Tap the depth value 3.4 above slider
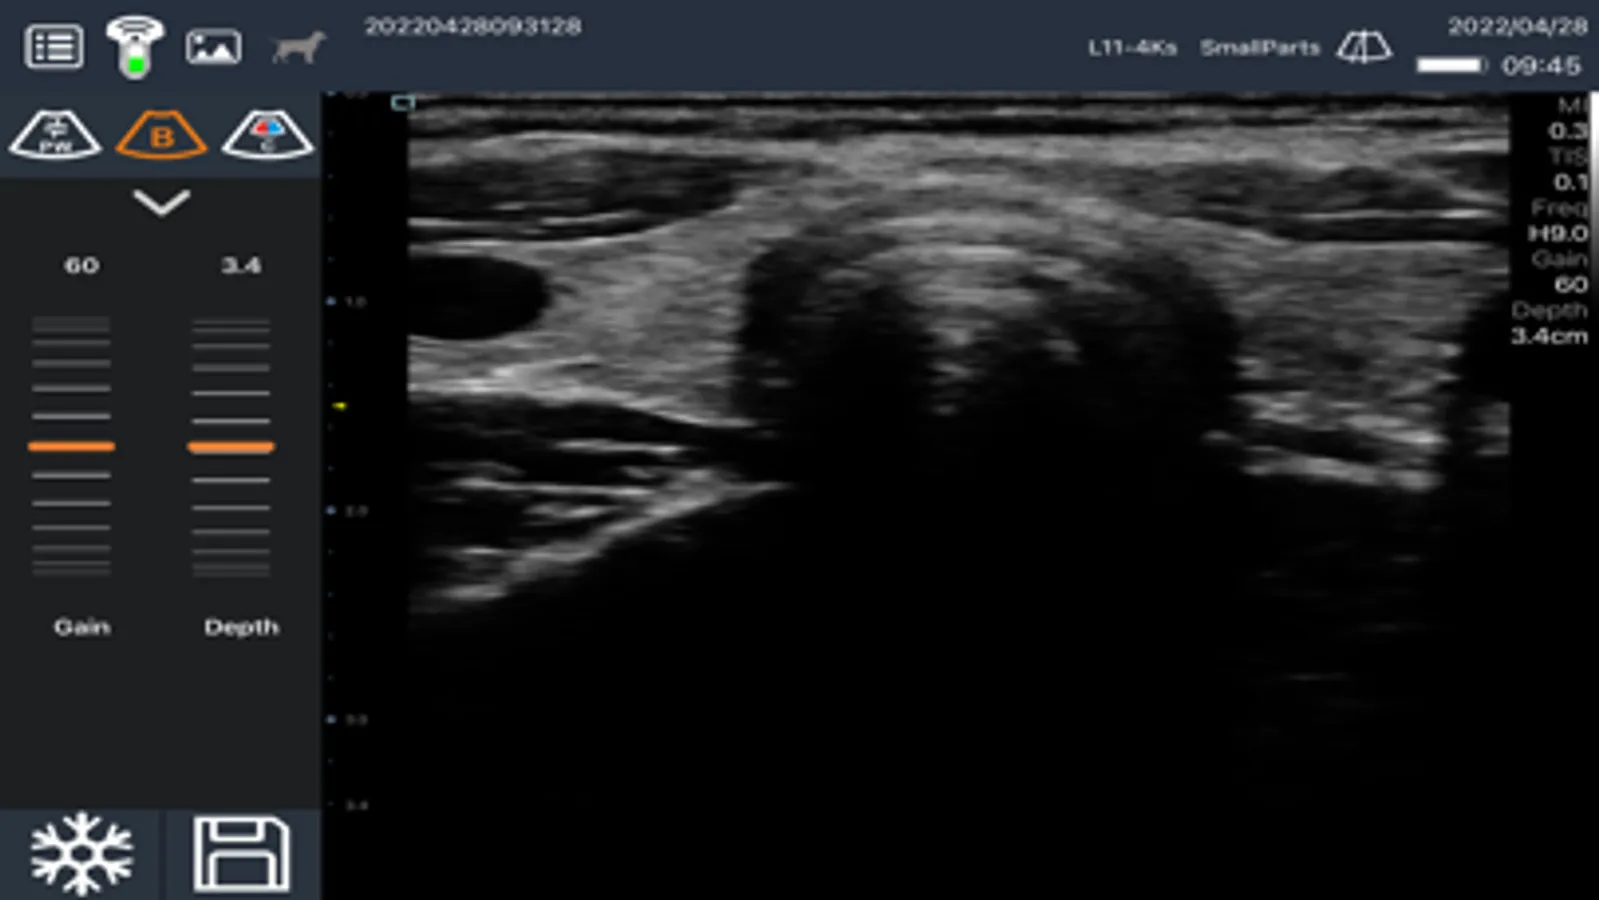 click(241, 265)
